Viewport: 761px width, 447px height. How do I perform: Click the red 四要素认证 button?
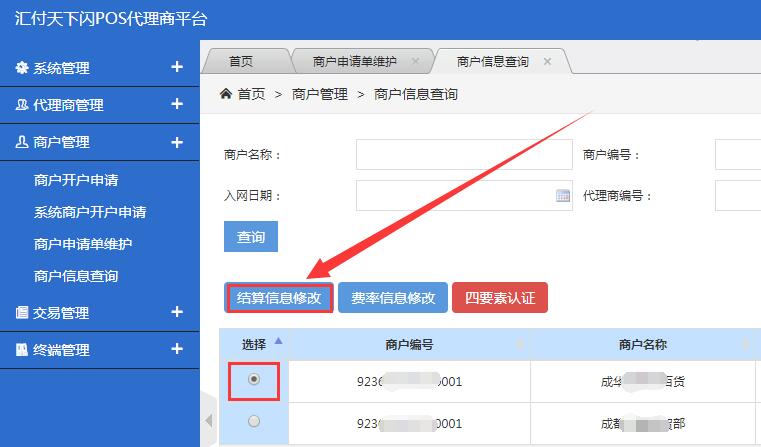(500, 298)
